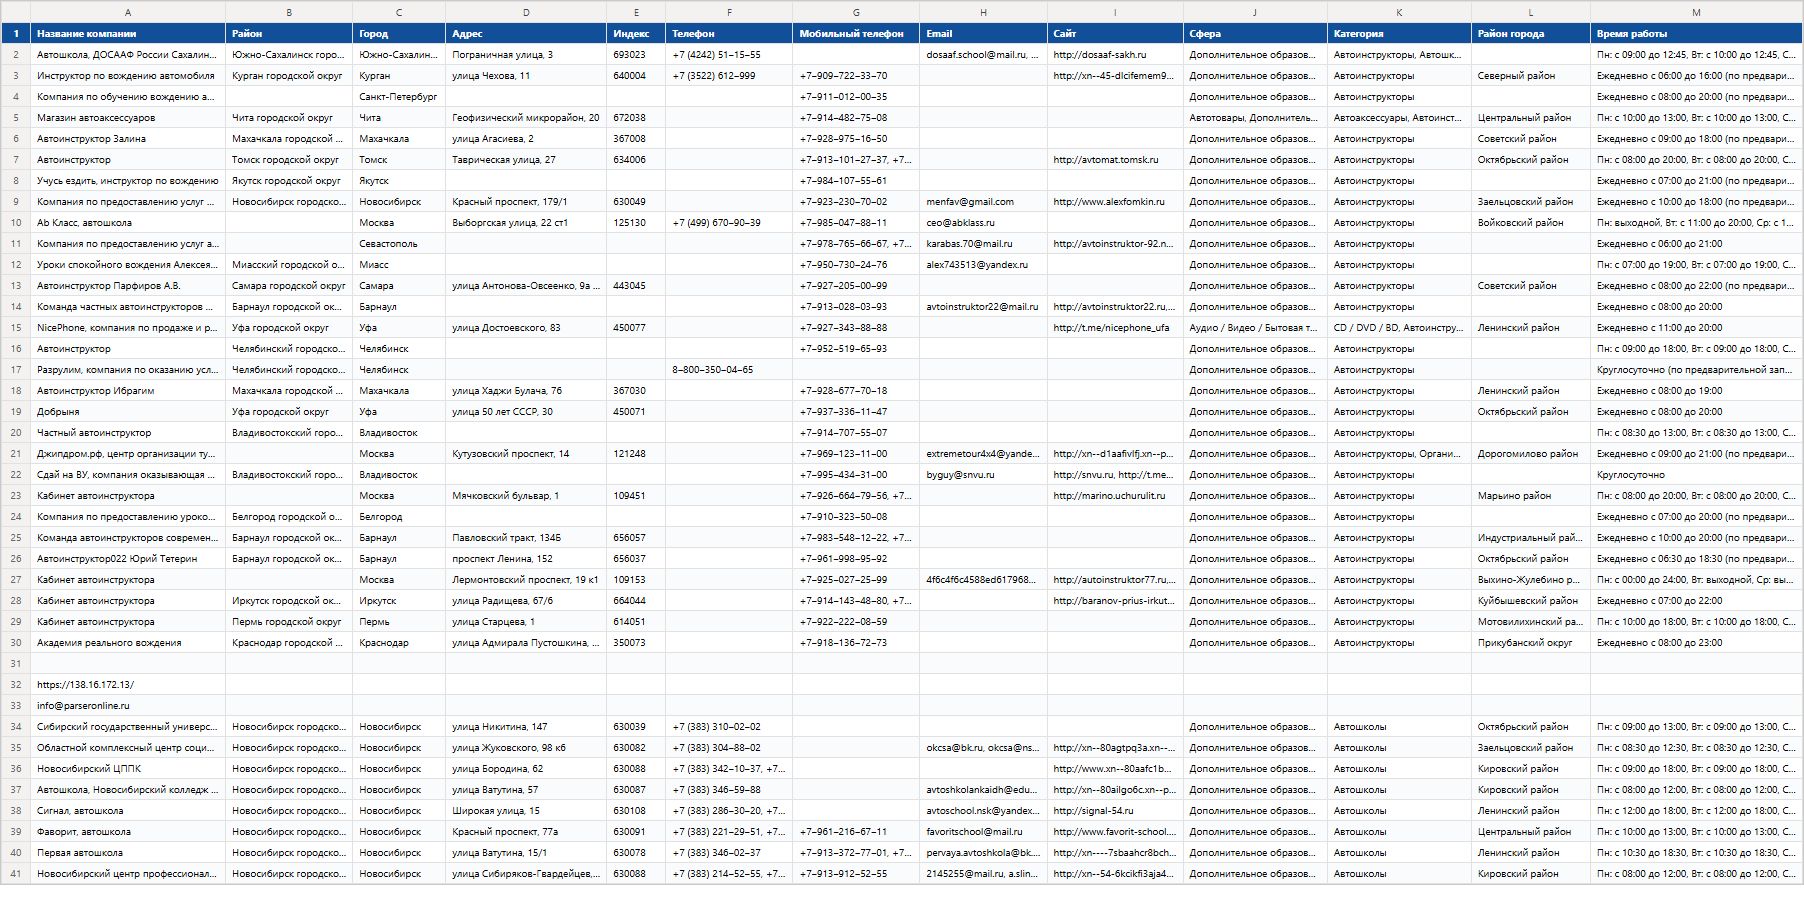Click the 'Название компании' header cell
Image resolution: width=1804 pixels, height=902 pixels.
(x=128, y=33)
